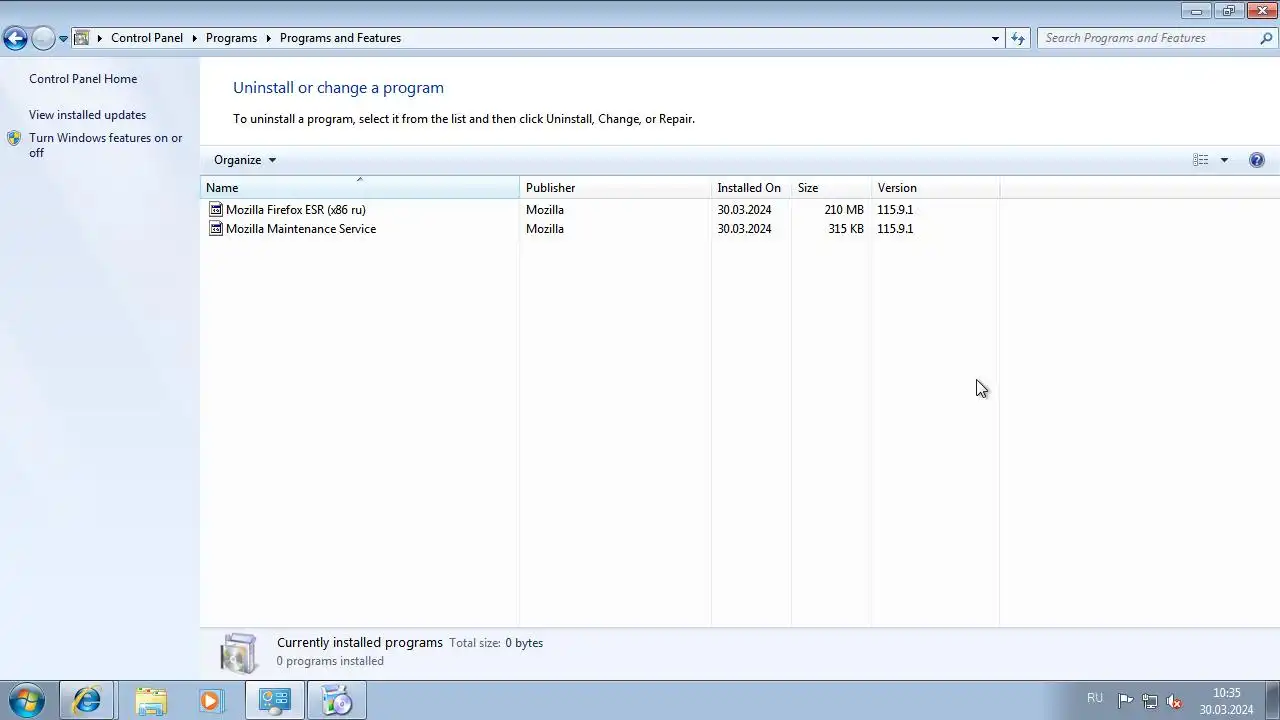Click the Mozilla Maintenance Service program icon
The image size is (1280, 720).
[215, 229]
